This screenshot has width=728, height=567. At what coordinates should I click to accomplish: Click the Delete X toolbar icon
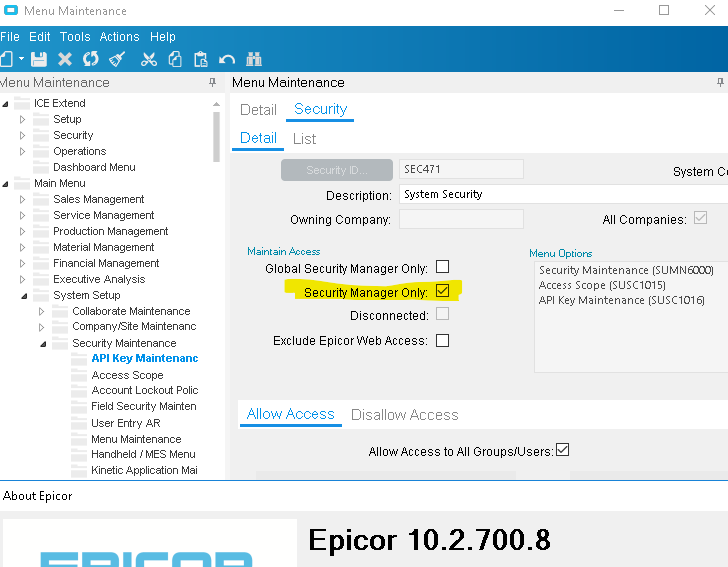[x=65, y=59]
